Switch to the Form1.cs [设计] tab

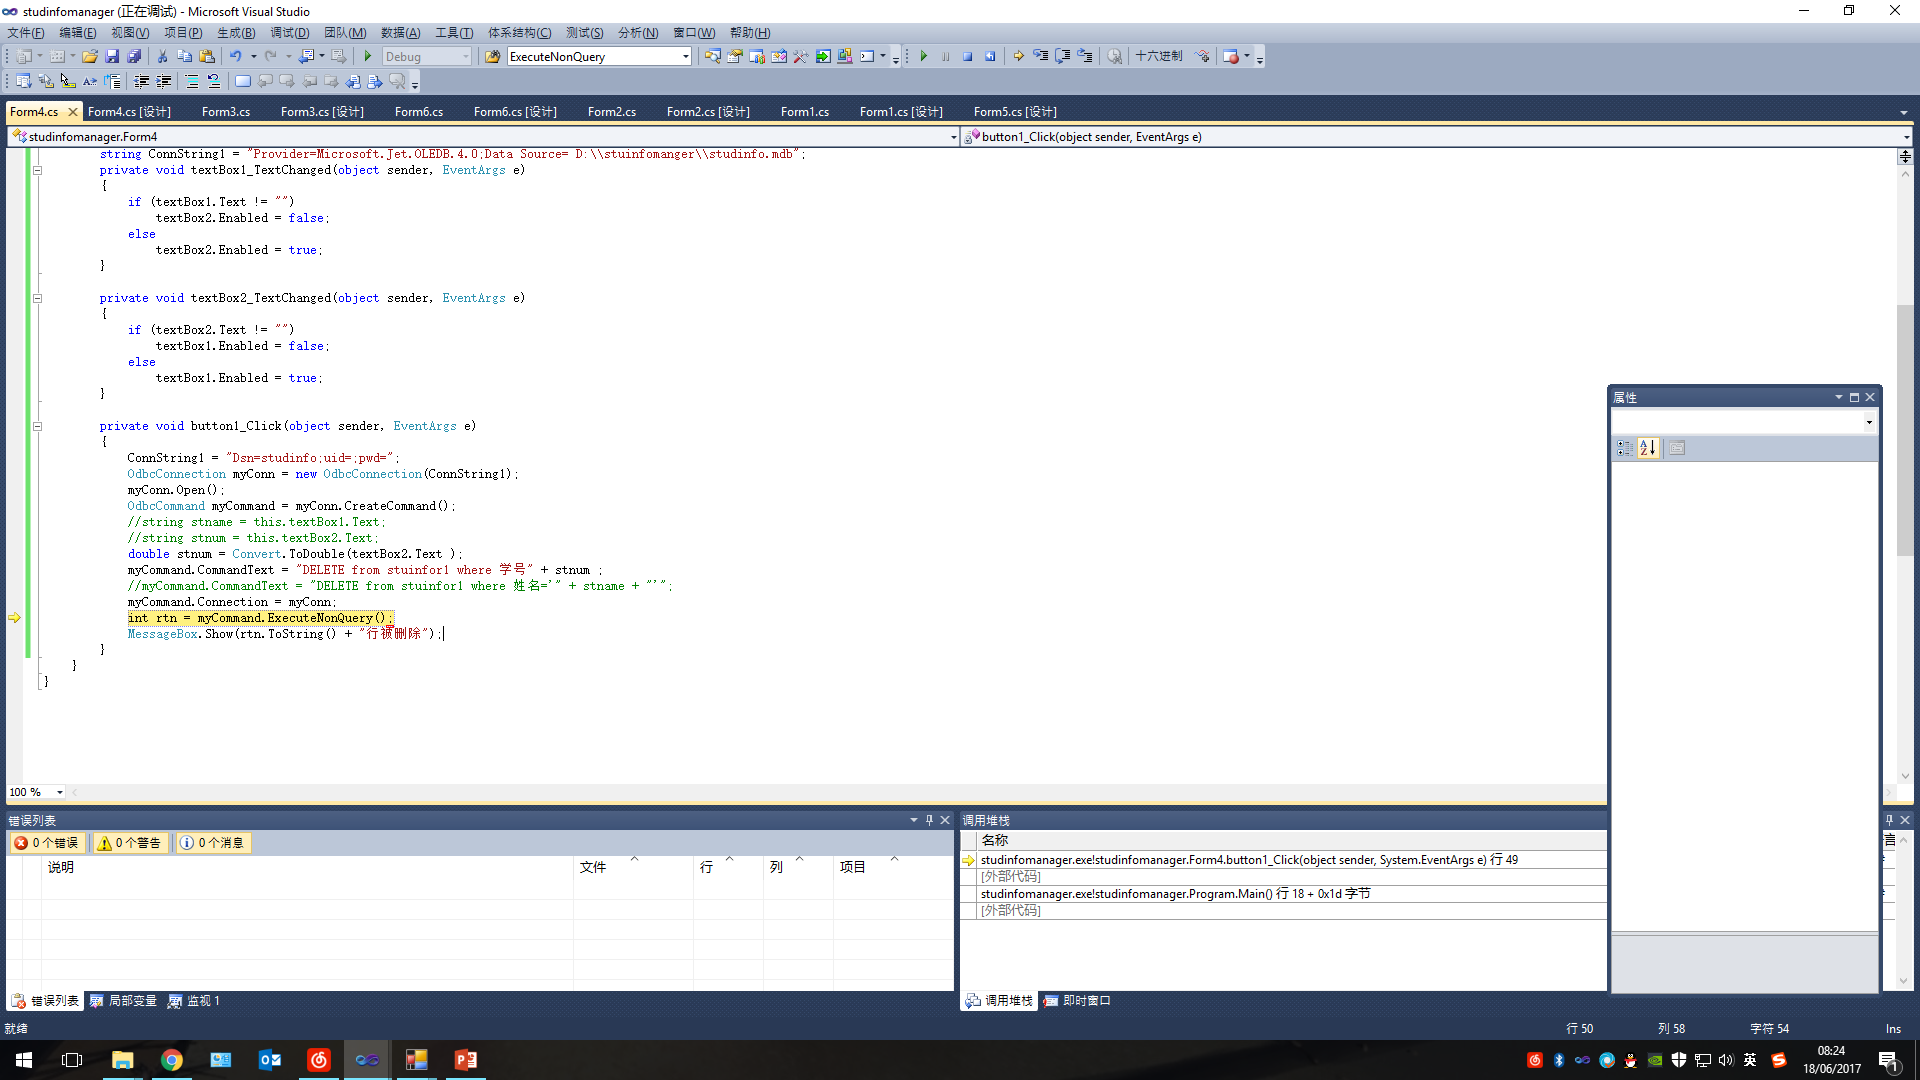coord(901,112)
